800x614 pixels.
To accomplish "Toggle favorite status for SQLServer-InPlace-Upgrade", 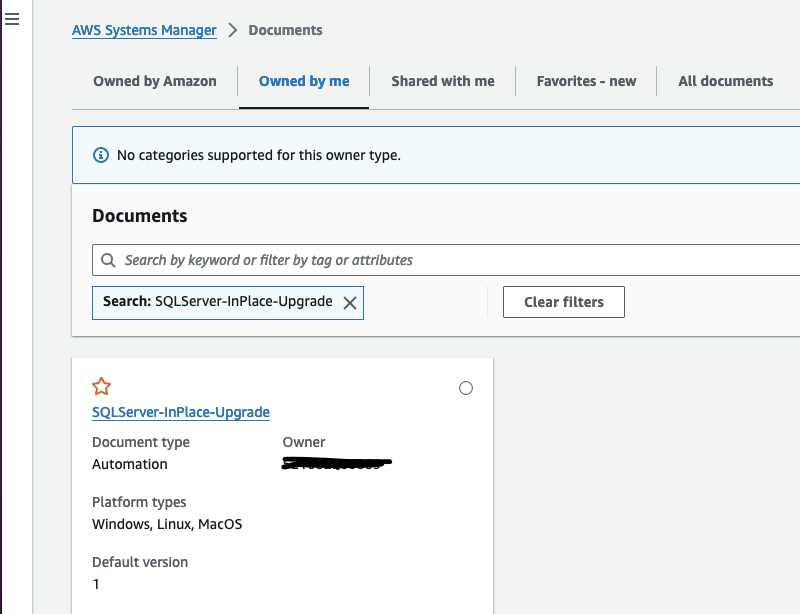I will pyautogui.click(x=101, y=386).
